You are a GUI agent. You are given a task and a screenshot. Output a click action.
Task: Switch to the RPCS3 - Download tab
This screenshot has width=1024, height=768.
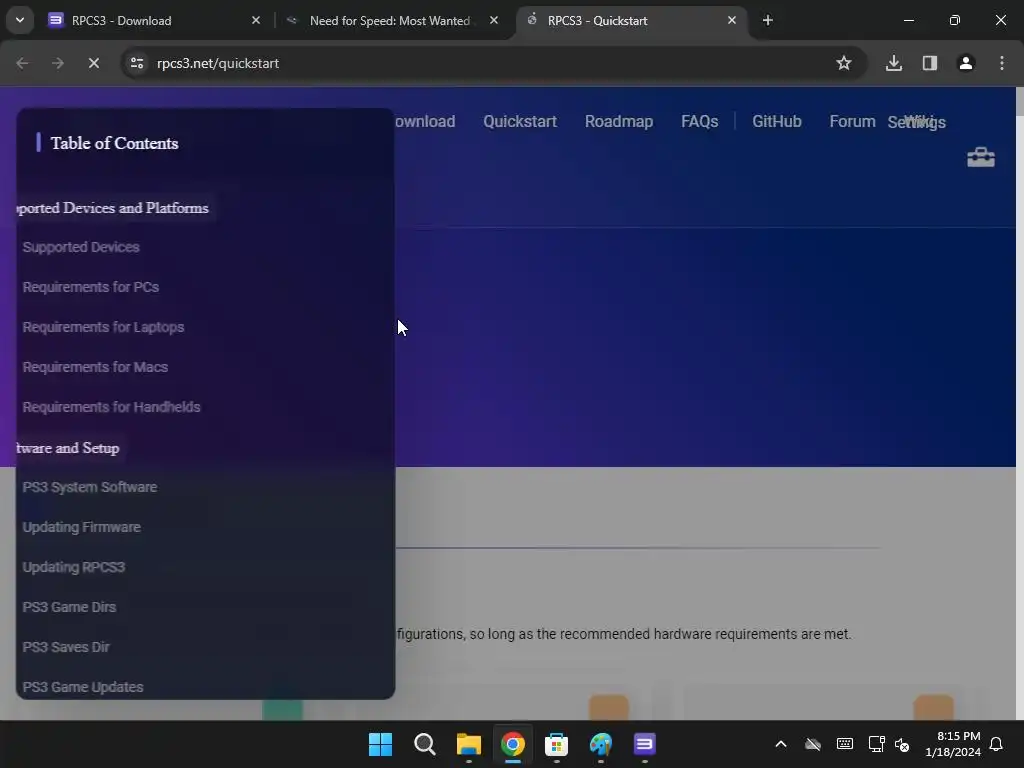click(155, 20)
